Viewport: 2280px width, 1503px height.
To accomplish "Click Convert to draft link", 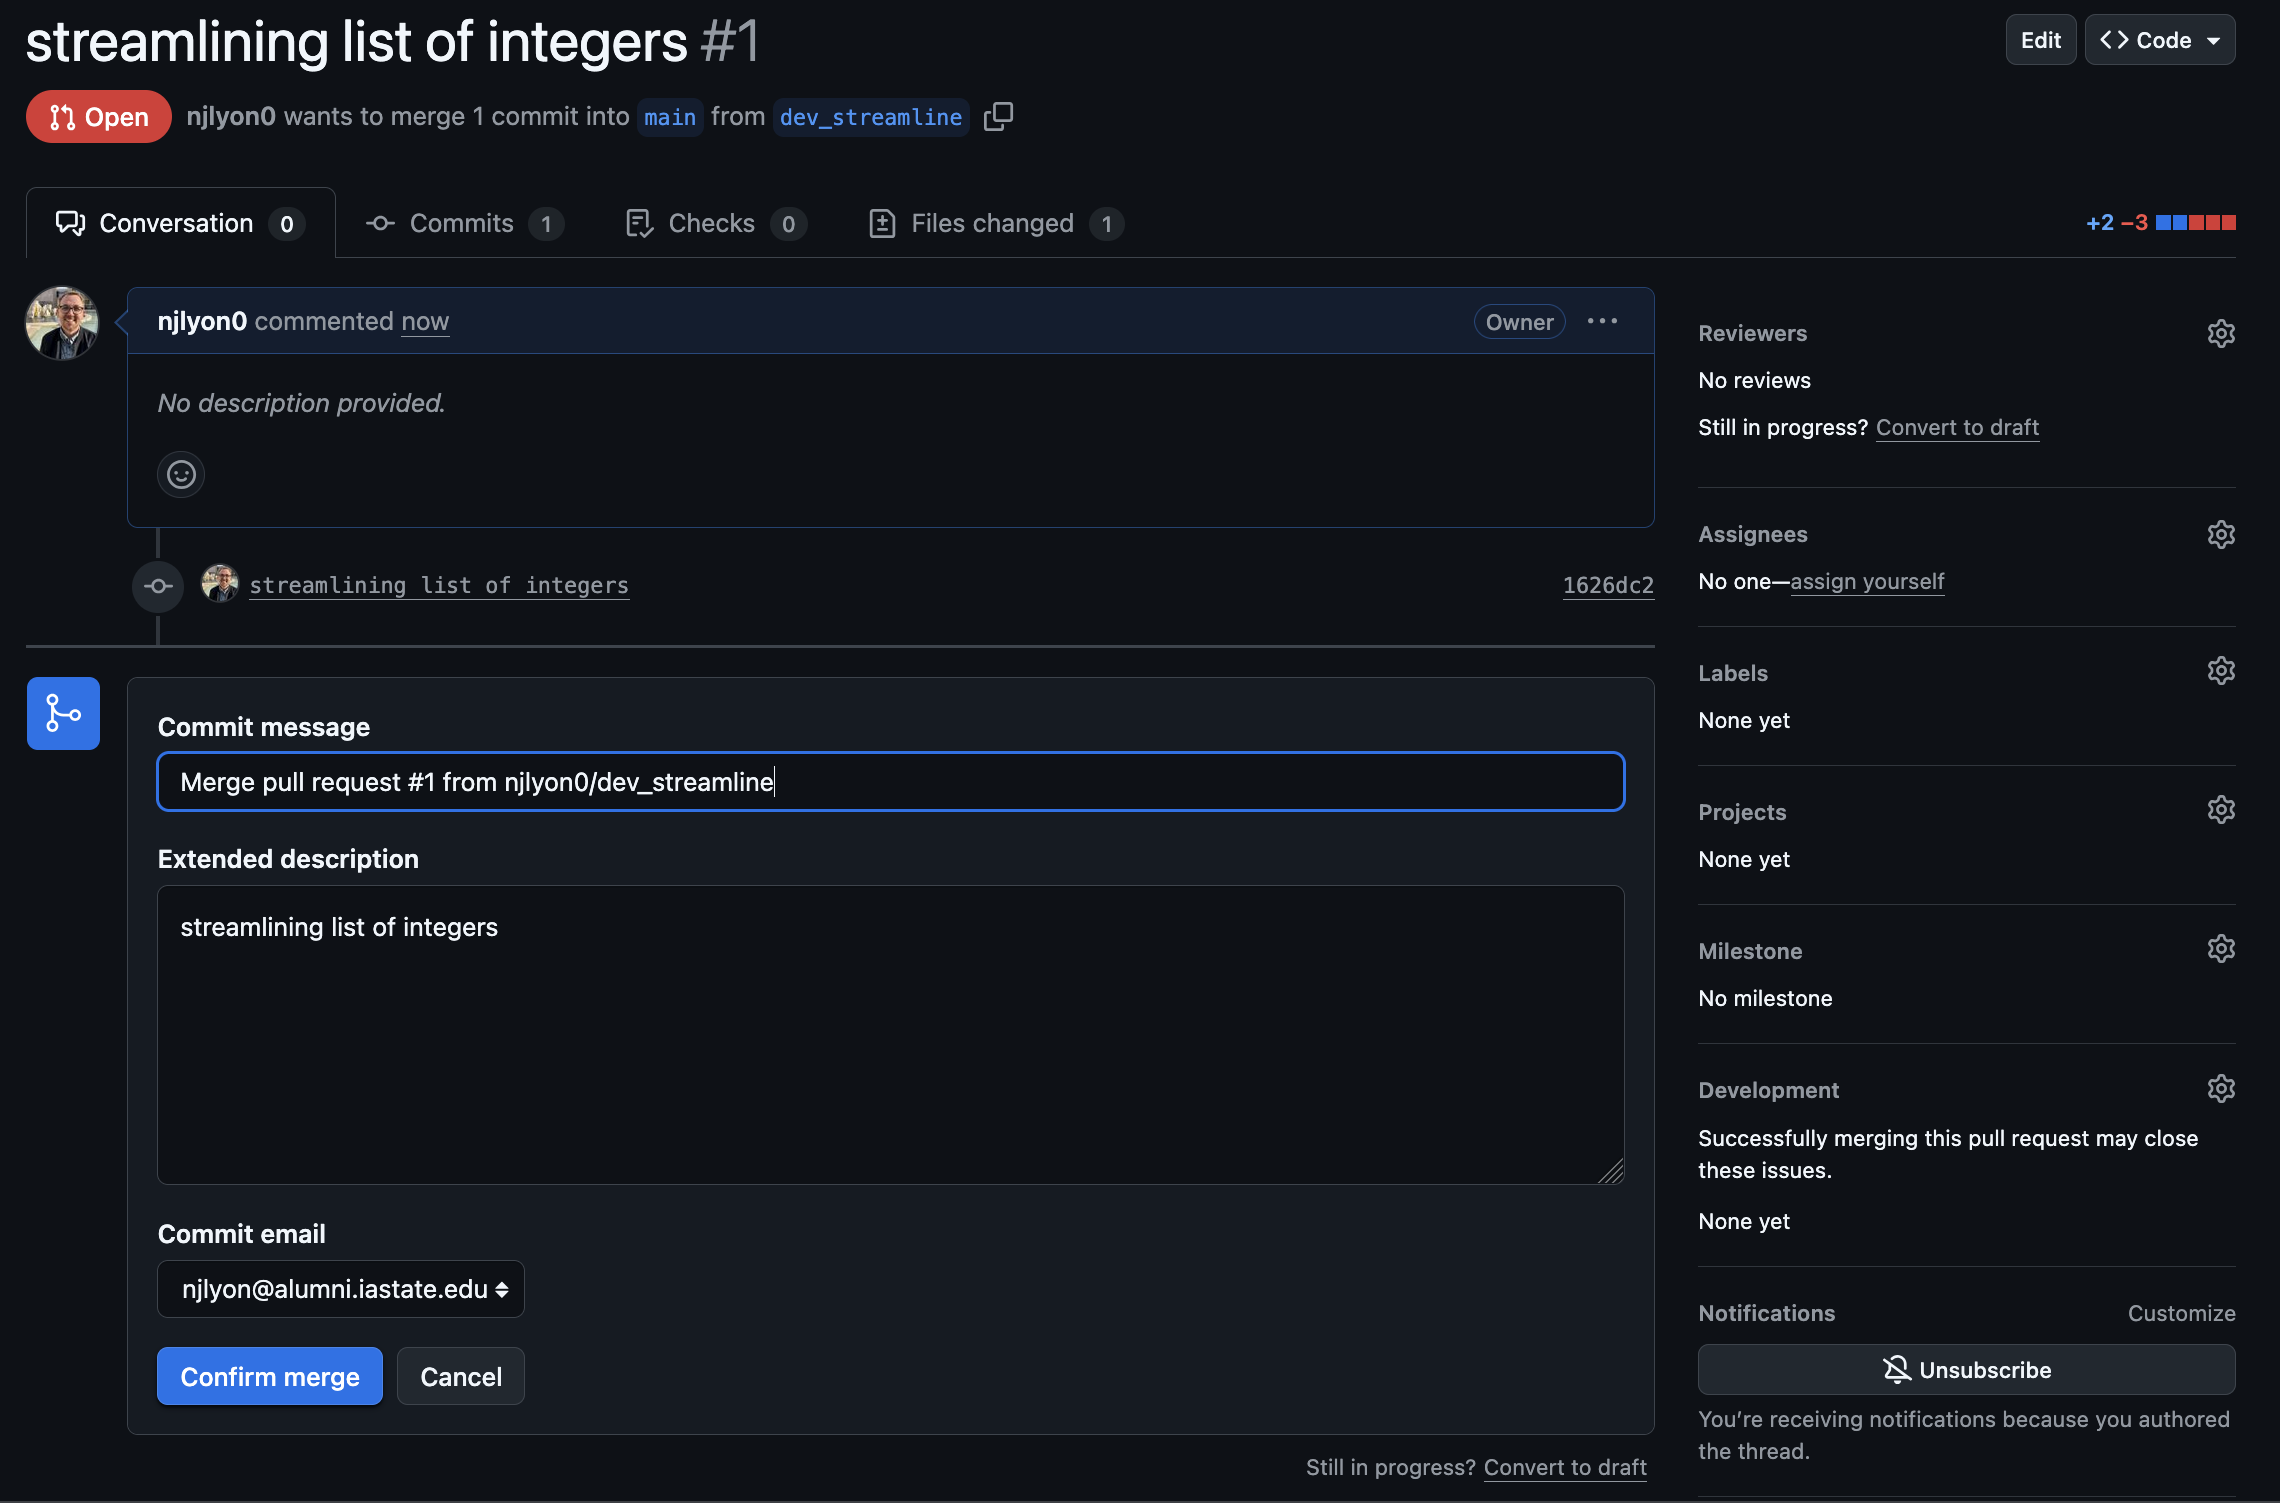I will (x=1956, y=427).
